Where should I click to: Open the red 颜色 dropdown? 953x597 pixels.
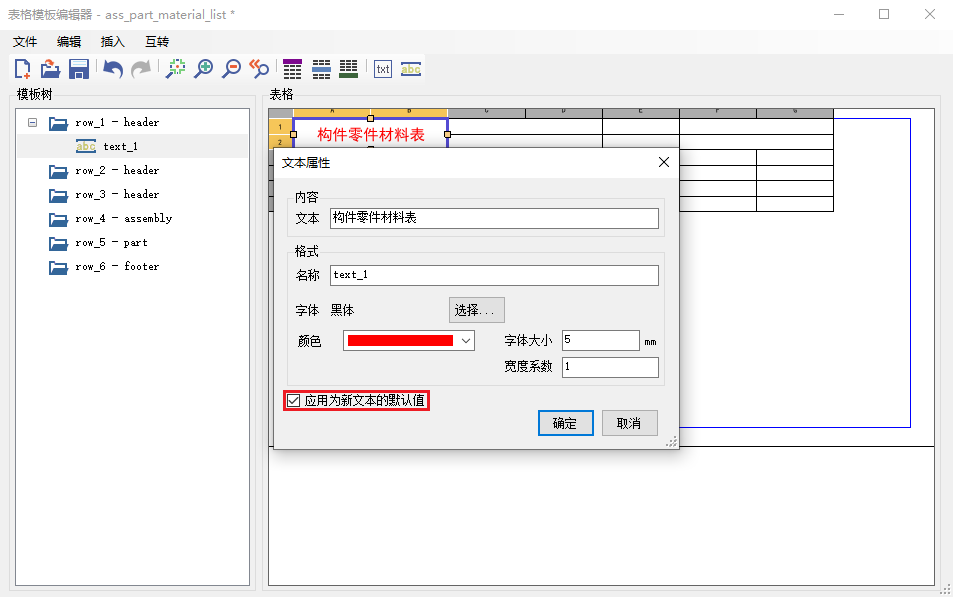coord(465,341)
